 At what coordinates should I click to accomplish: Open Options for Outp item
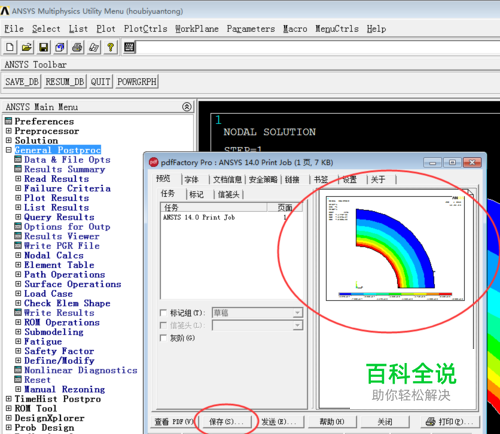pyautogui.click(x=67, y=227)
